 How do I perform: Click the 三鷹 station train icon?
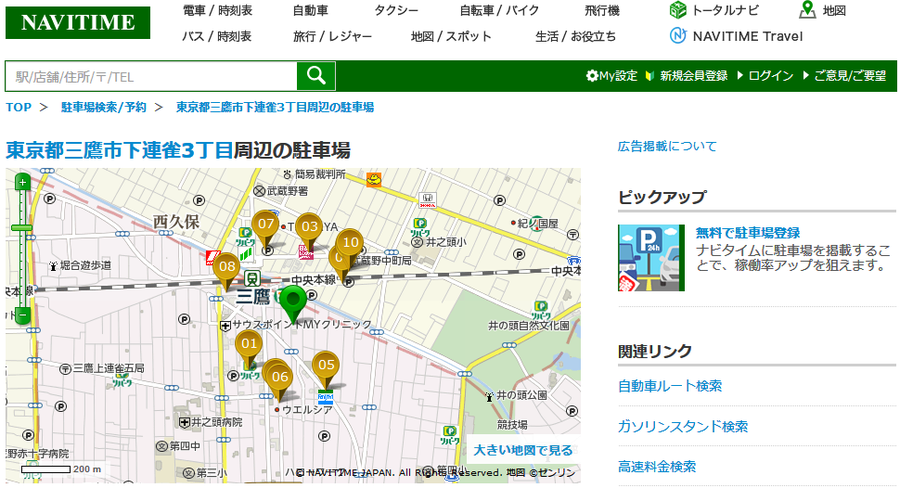click(251, 279)
